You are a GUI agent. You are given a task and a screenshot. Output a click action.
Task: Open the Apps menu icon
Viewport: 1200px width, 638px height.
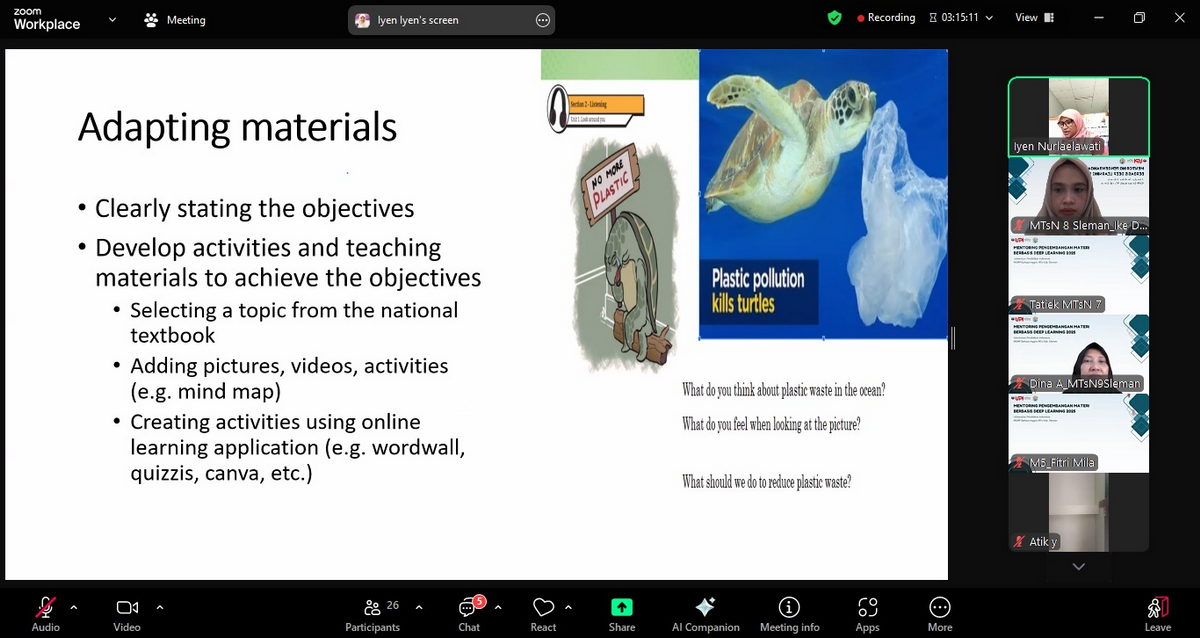tap(867, 608)
